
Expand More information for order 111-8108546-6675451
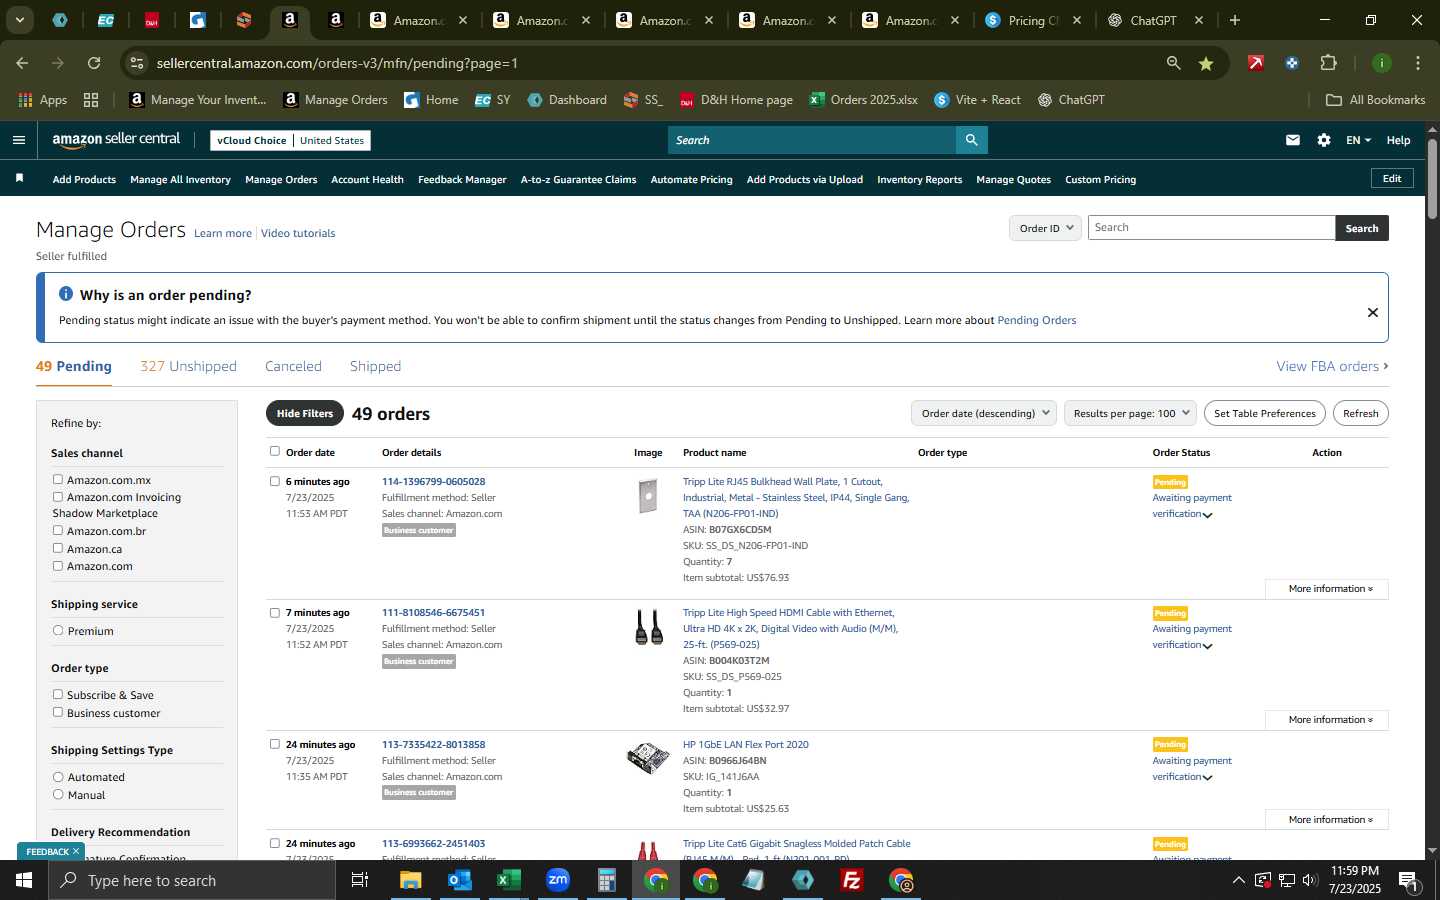1327,720
